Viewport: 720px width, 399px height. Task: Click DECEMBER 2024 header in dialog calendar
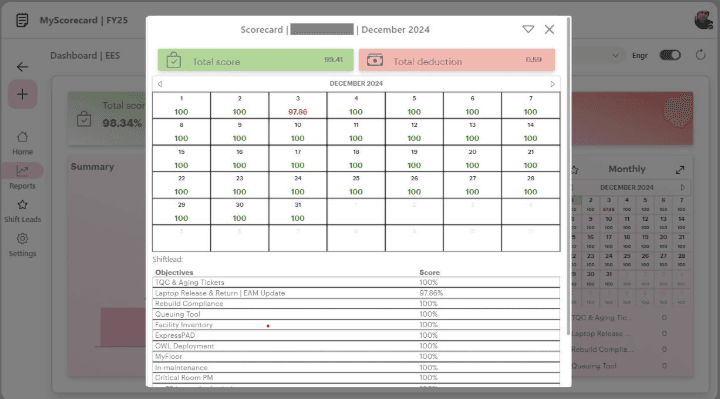[x=356, y=84]
